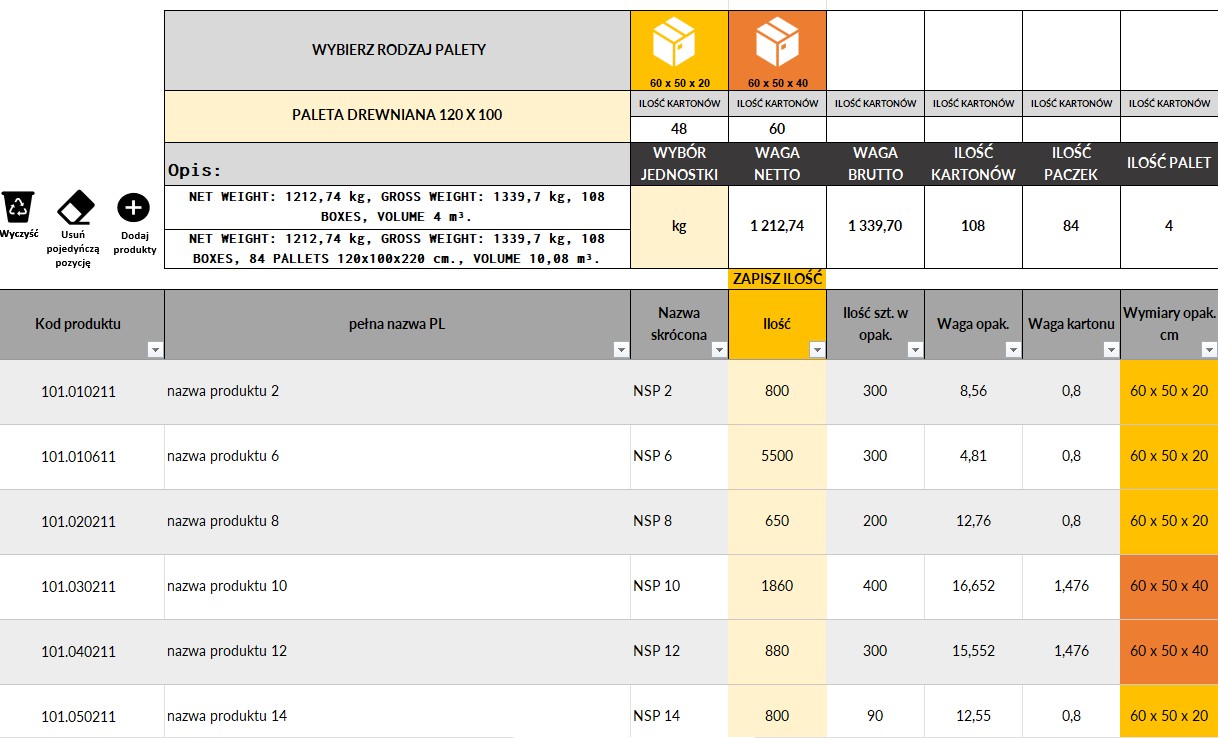
Task: Click the Dodaj produkty plus icon
Action: click(x=133, y=207)
